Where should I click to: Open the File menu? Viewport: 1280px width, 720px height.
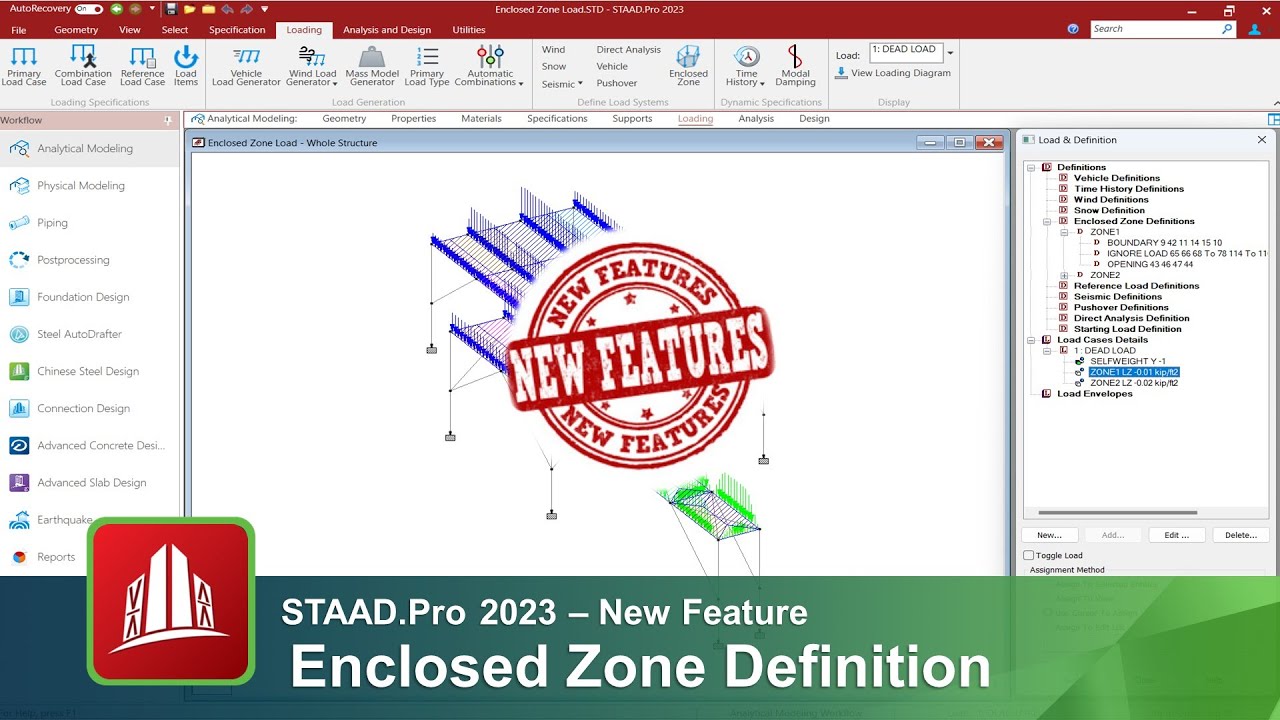pos(19,30)
